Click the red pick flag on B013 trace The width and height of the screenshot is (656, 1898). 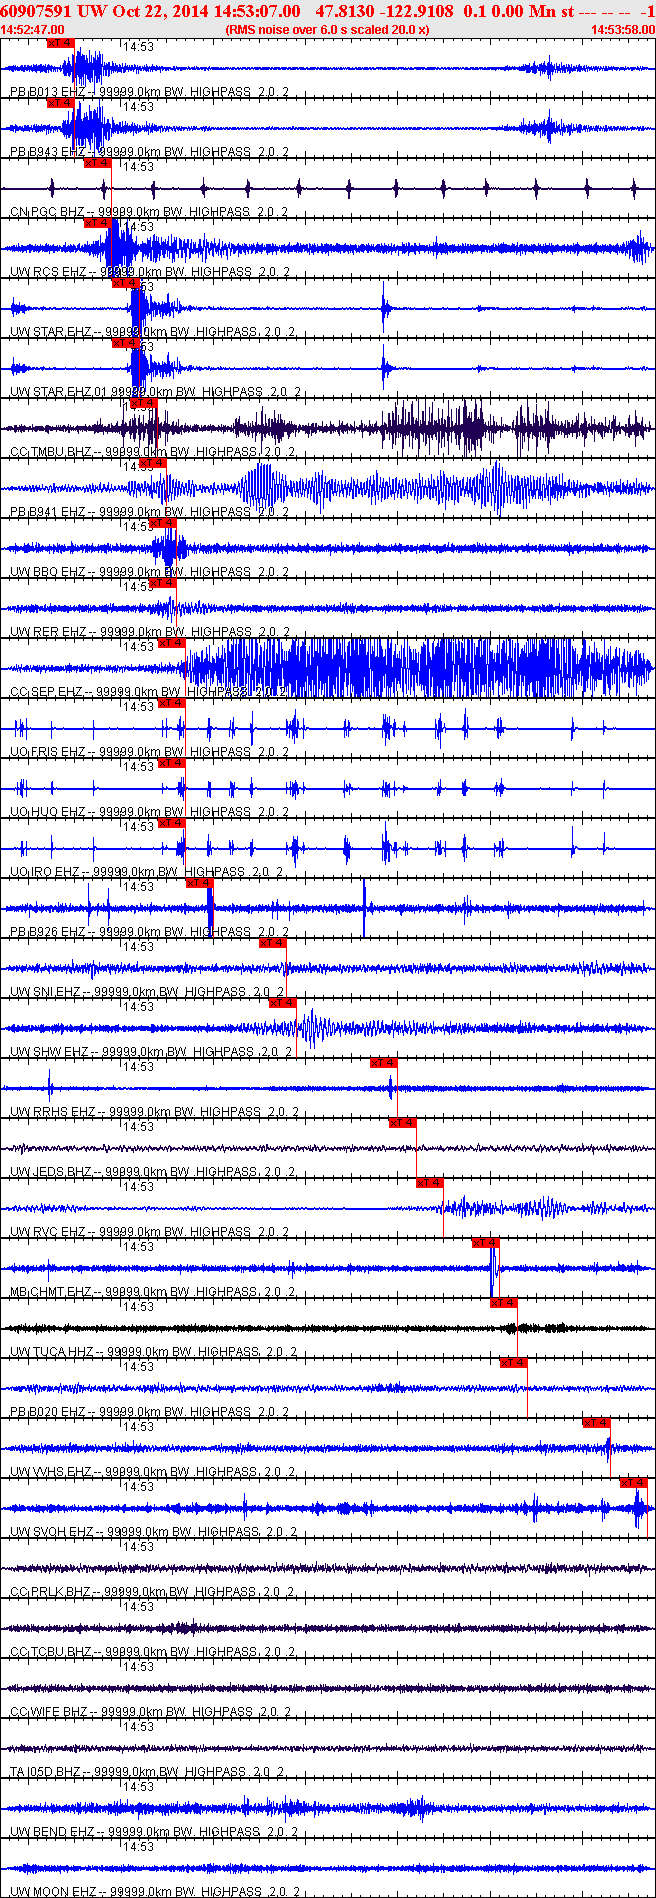pos(61,43)
